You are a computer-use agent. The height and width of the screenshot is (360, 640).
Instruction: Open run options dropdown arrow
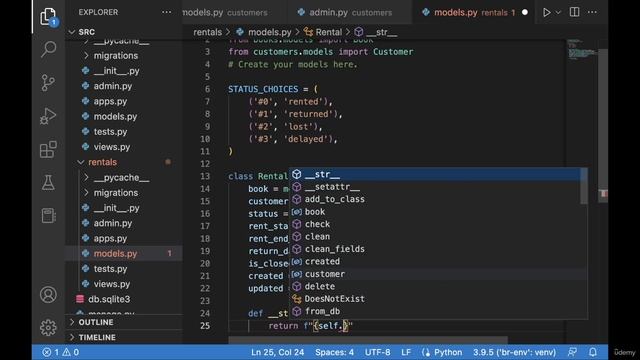pos(558,12)
